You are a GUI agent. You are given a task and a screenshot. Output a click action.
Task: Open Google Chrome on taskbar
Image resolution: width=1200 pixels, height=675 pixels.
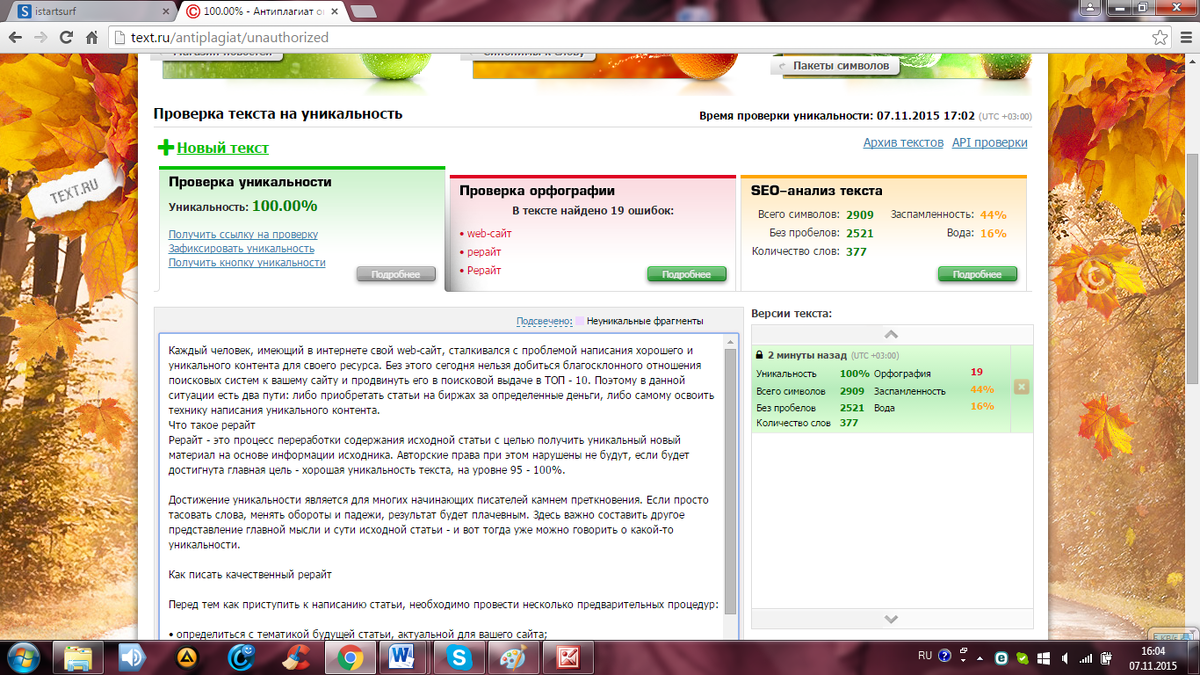tap(349, 657)
